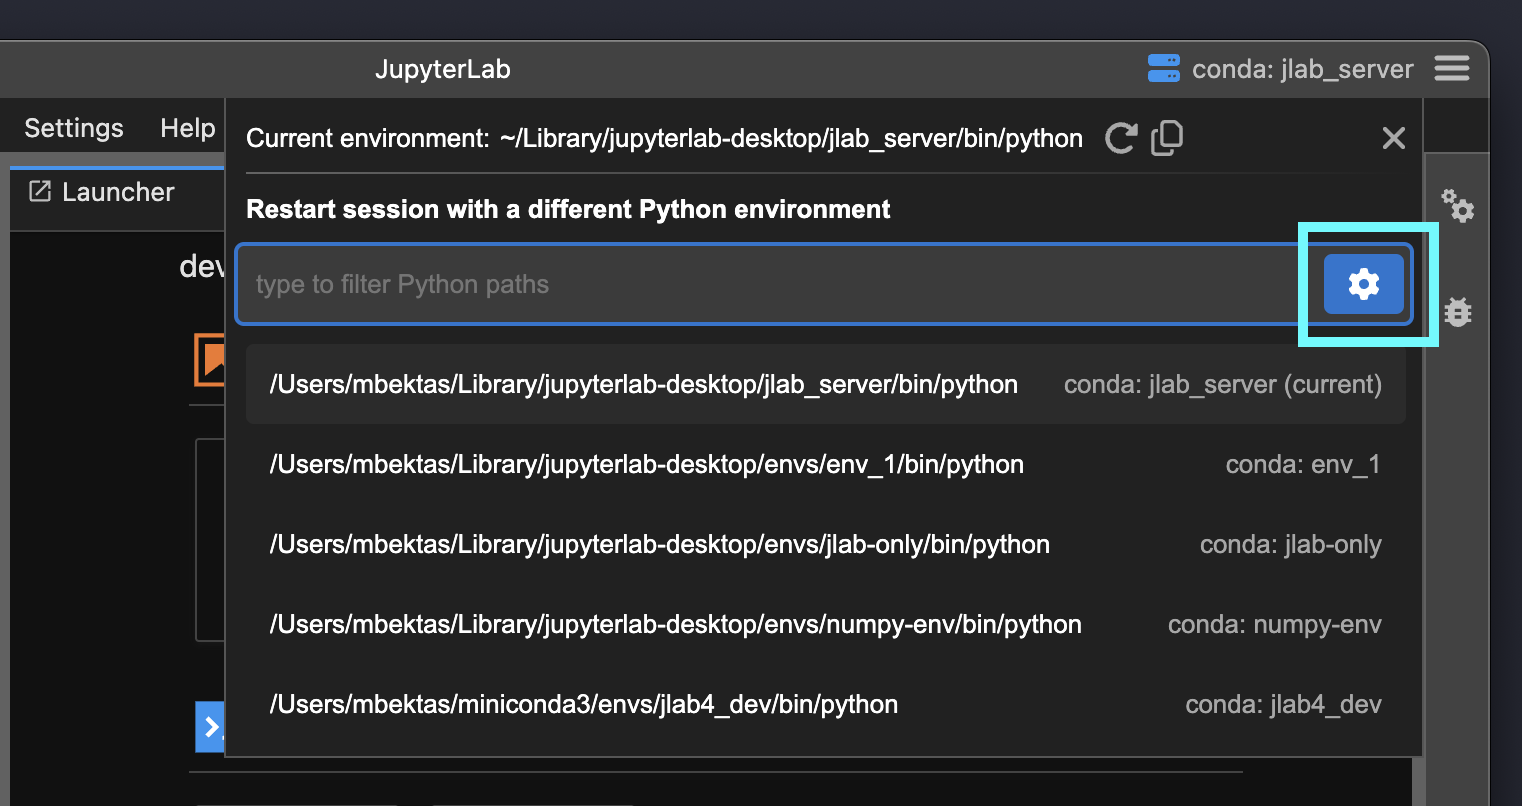Click the 'conda: jlab4_dev' label

(1284, 704)
